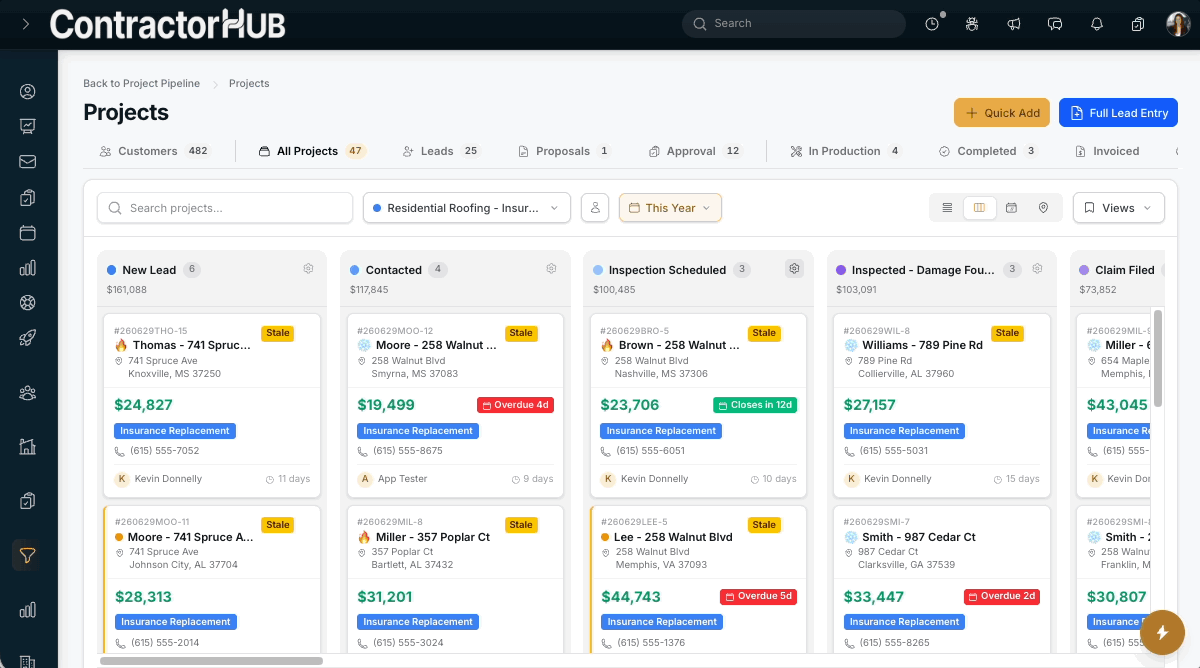The width and height of the screenshot is (1200, 668).
Task: Switch to the Completed tab
Action: point(988,151)
